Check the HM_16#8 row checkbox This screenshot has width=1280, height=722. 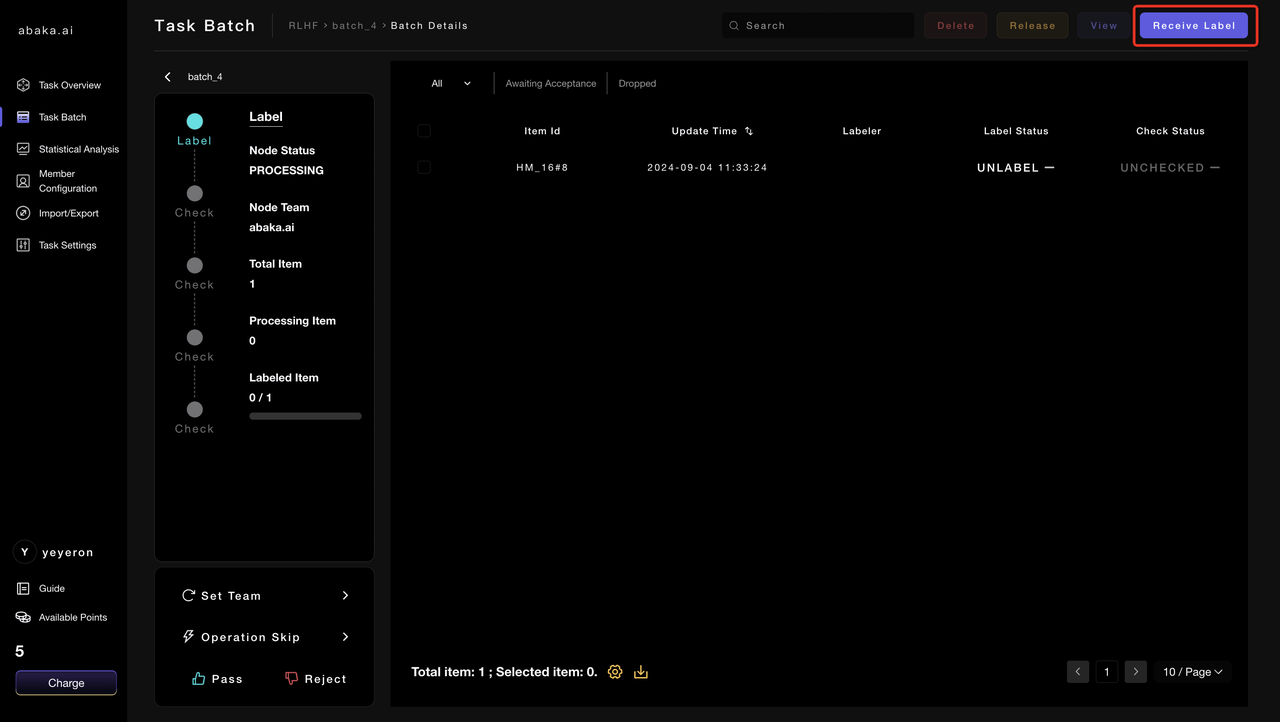[x=424, y=167]
